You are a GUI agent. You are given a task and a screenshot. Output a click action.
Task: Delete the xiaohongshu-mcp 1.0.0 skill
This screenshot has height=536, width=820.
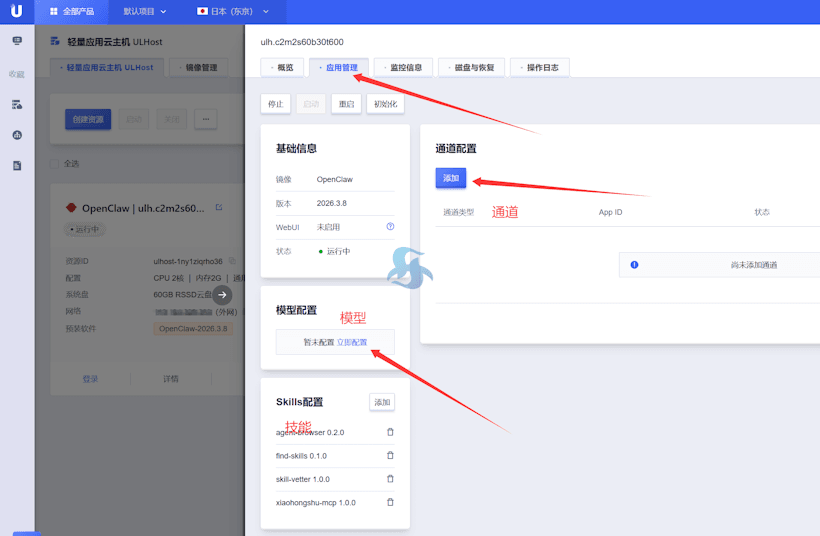[390, 502]
